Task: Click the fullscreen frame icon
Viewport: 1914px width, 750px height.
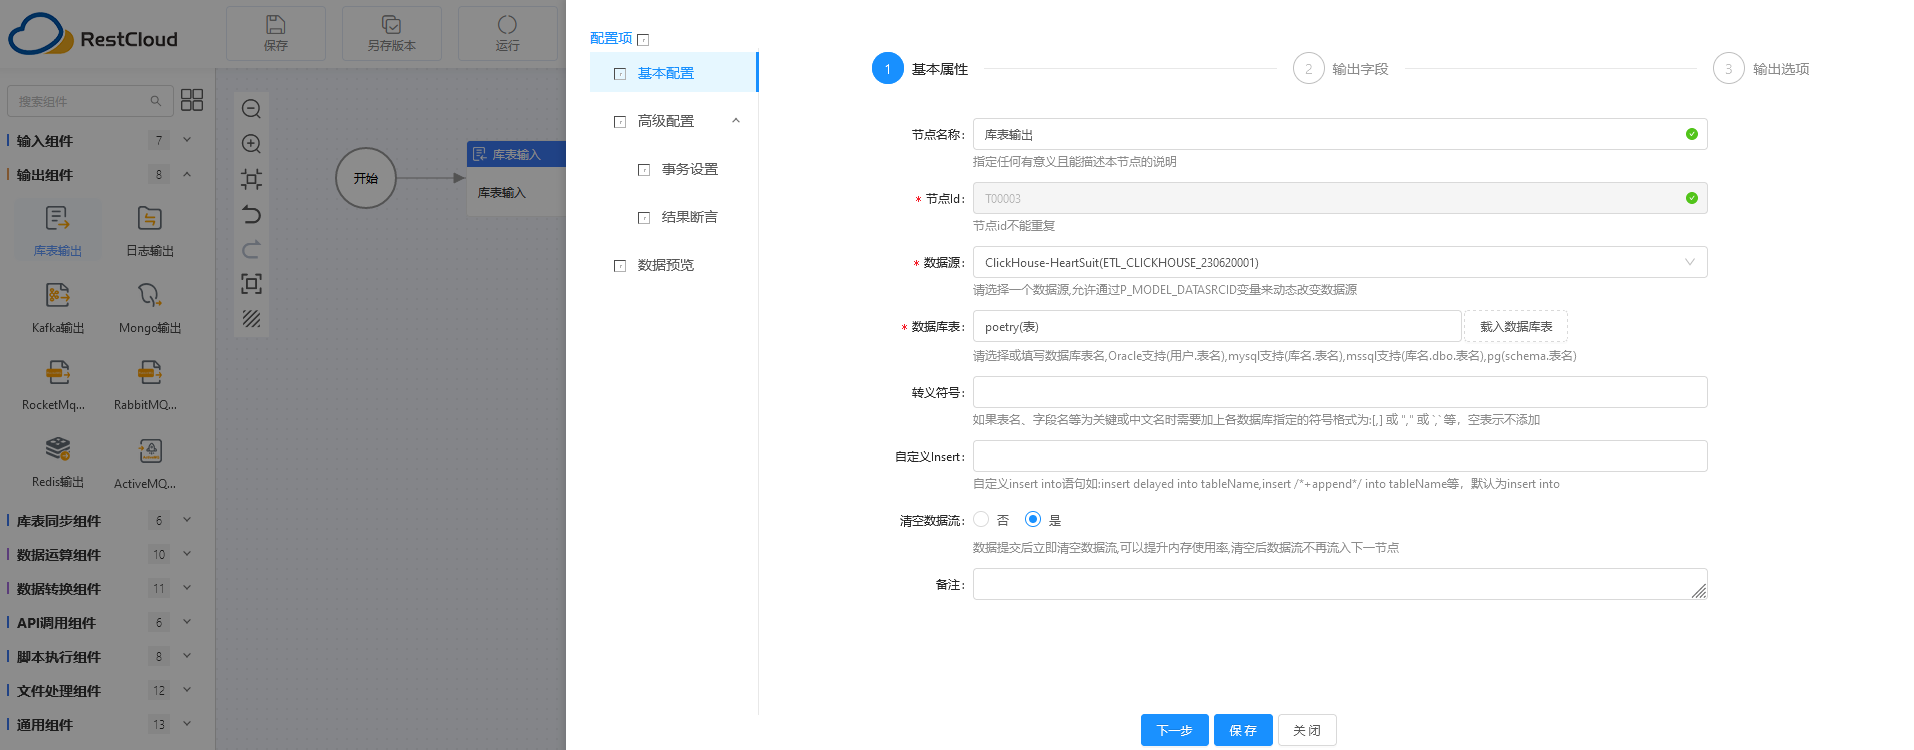Action: click(252, 284)
